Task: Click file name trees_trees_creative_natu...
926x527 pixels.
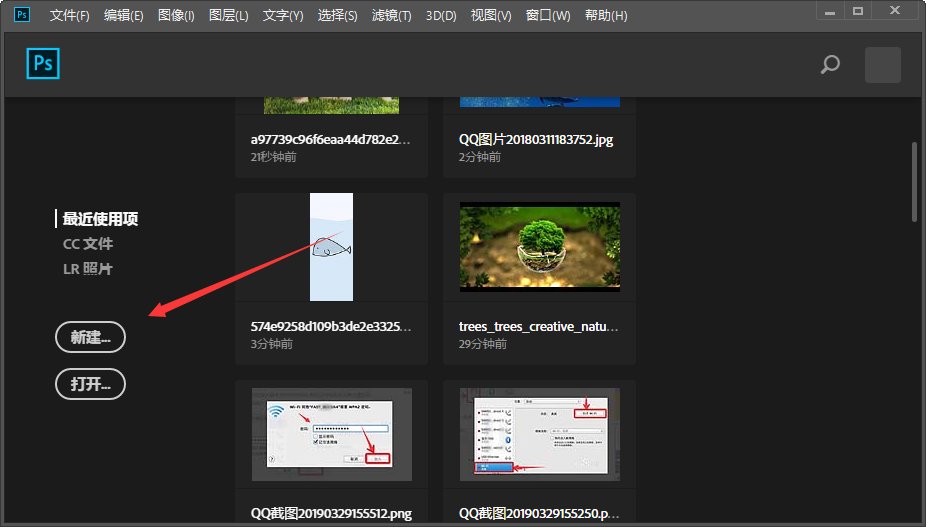Action: coord(539,326)
